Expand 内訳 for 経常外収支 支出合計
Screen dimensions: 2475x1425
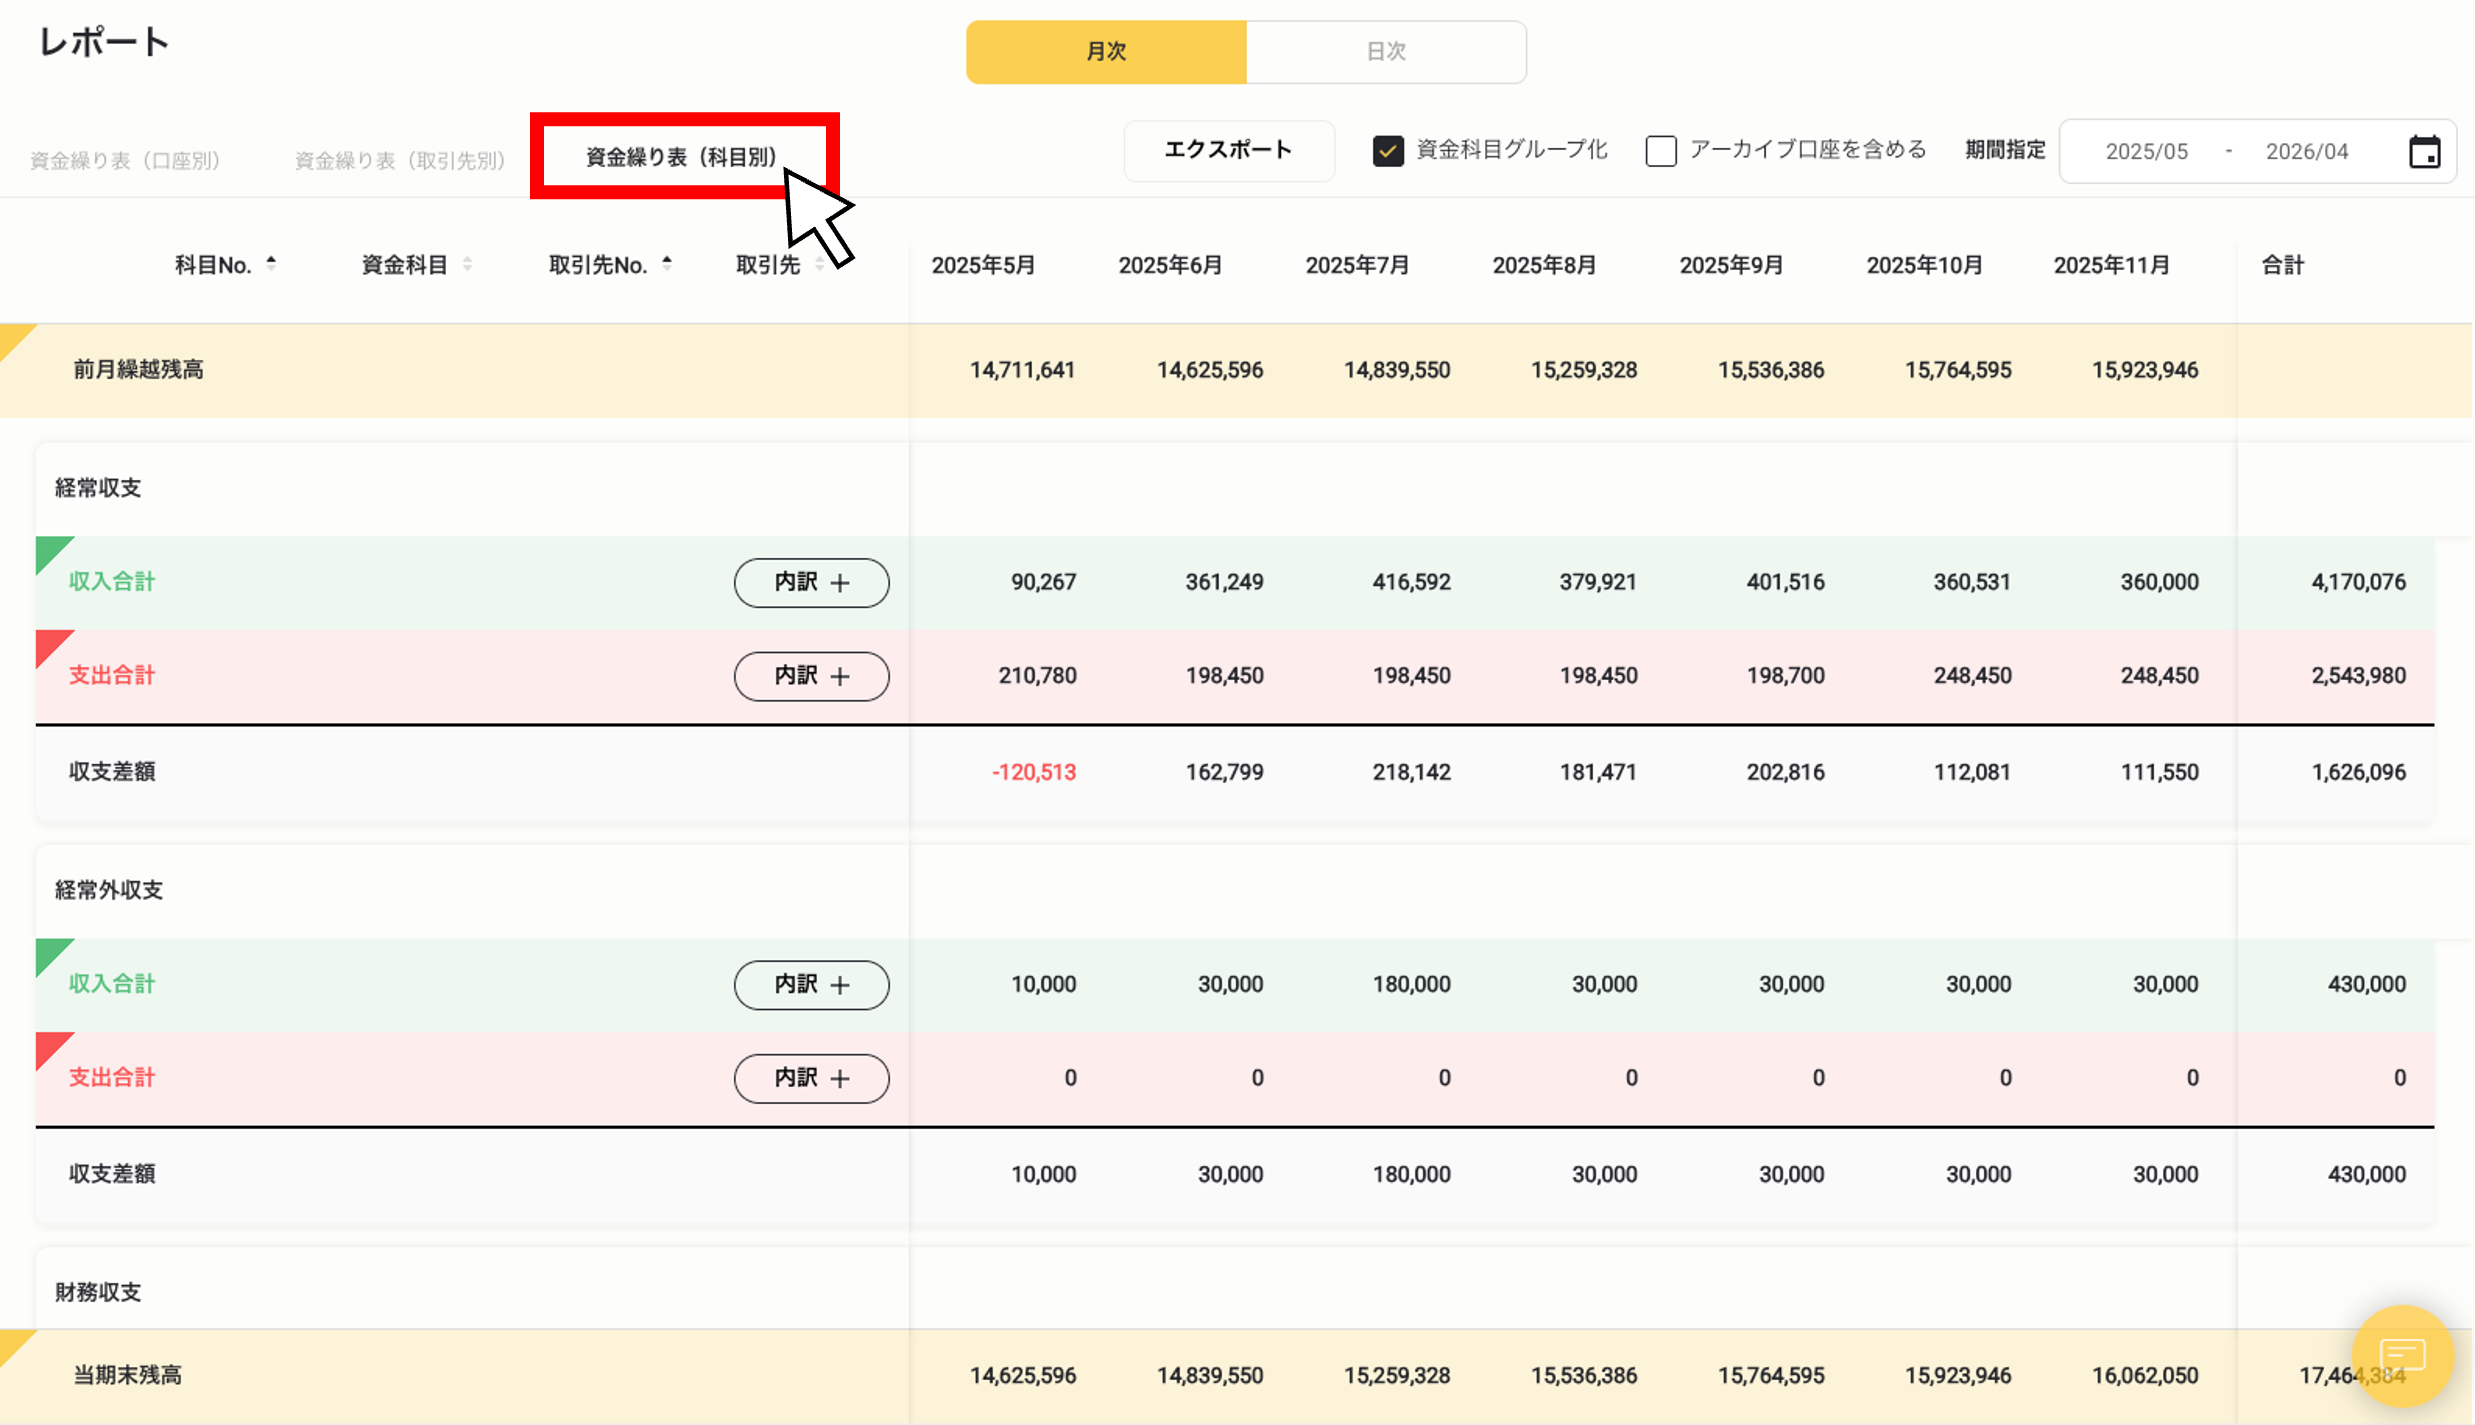tap(811, 1078)
